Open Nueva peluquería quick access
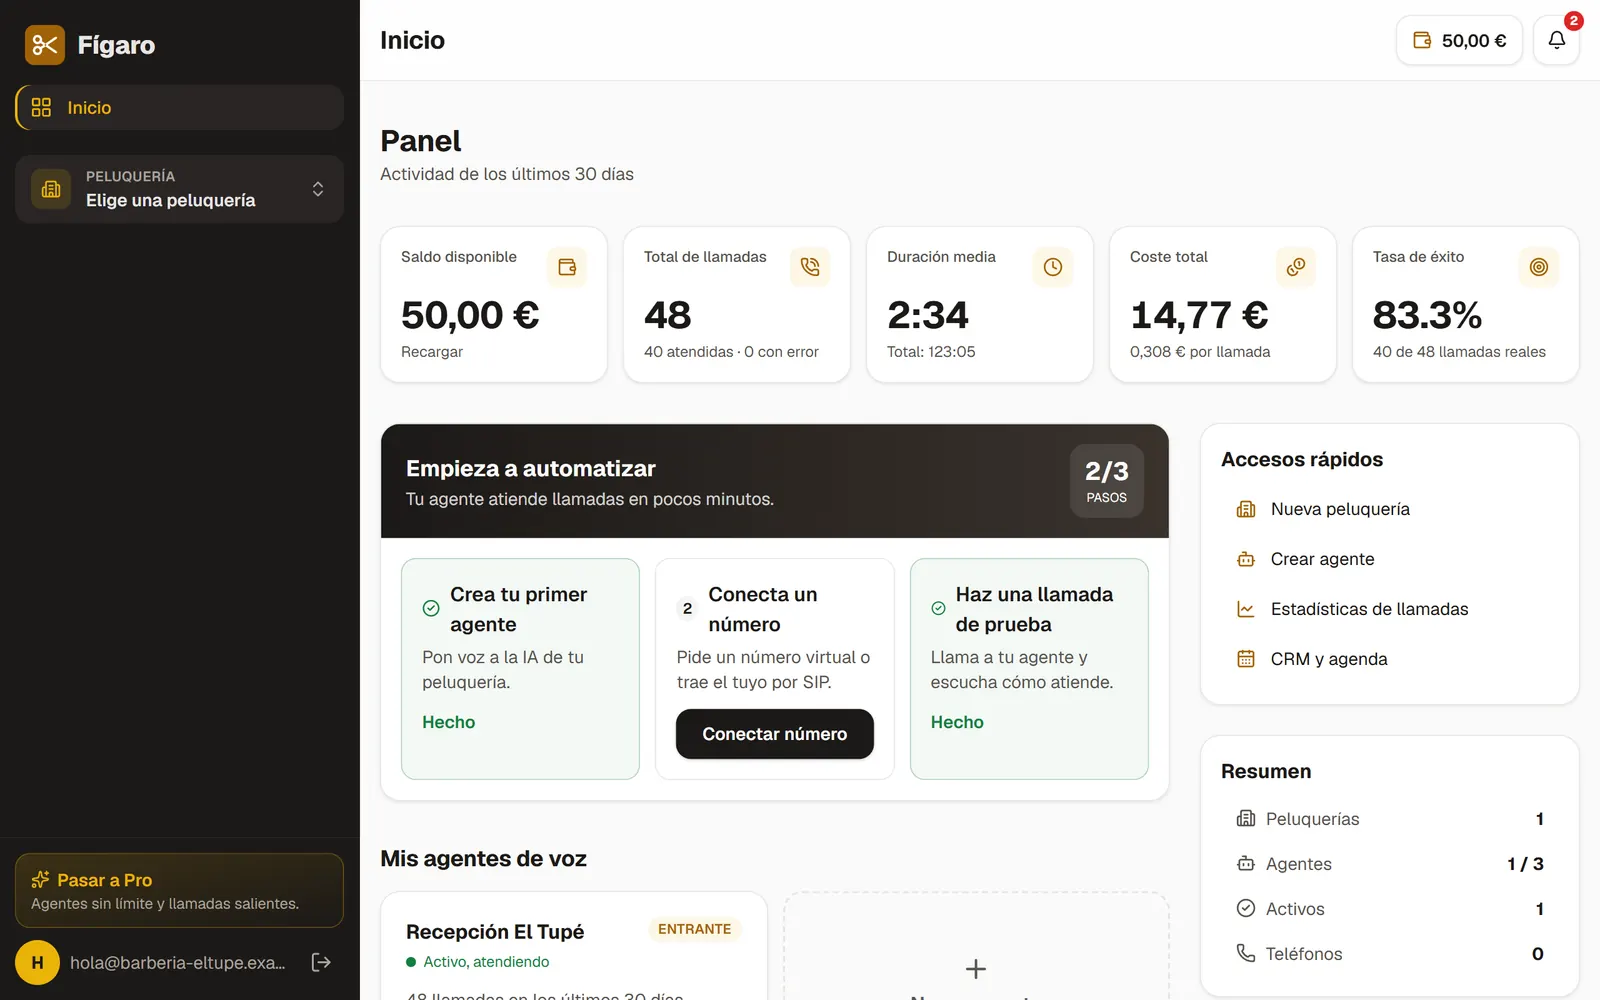 1390,509
